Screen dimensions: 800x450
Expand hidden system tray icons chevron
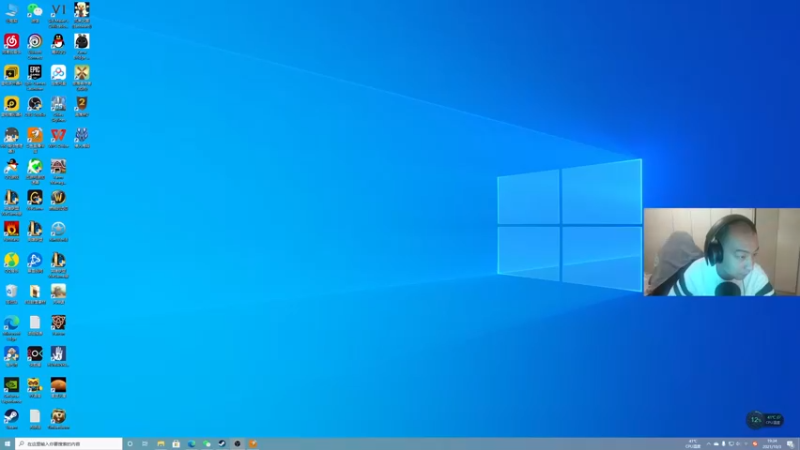(708, 444)
